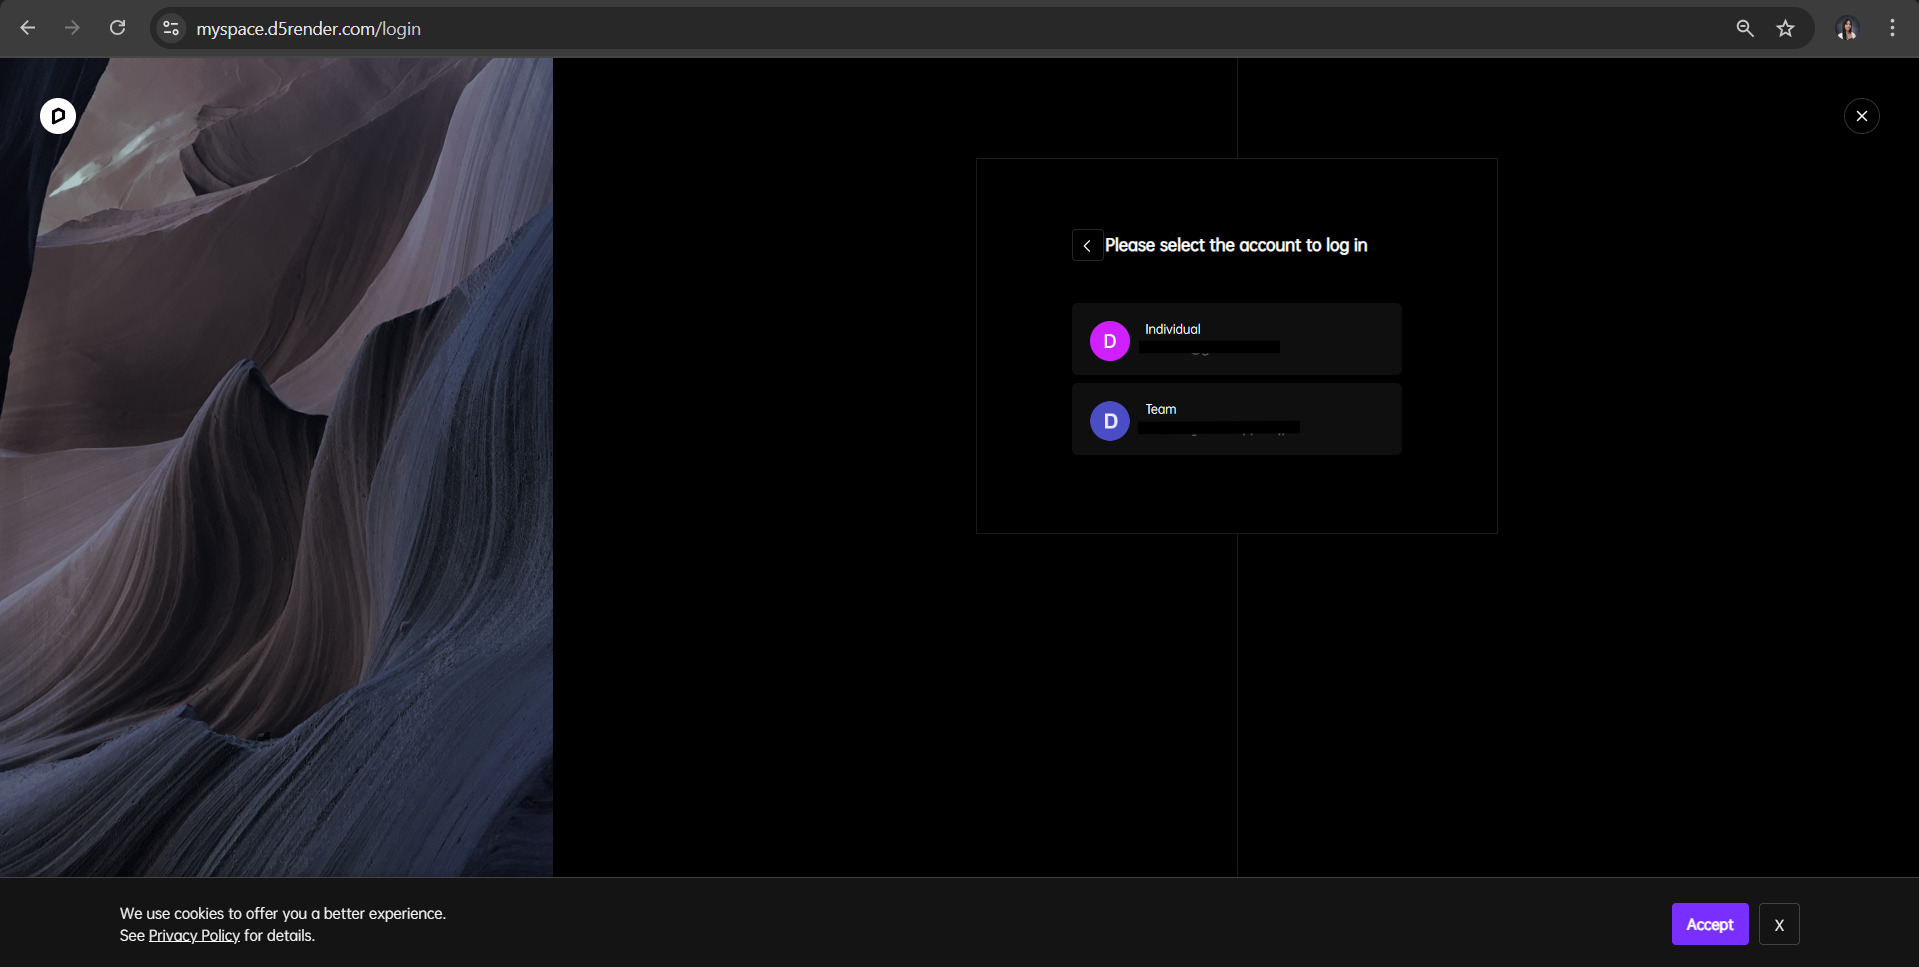This screenshot has width=1919, height=967.
Task: Open the Chrome profile avatar menu
Action: click(x=1846, y=28)
